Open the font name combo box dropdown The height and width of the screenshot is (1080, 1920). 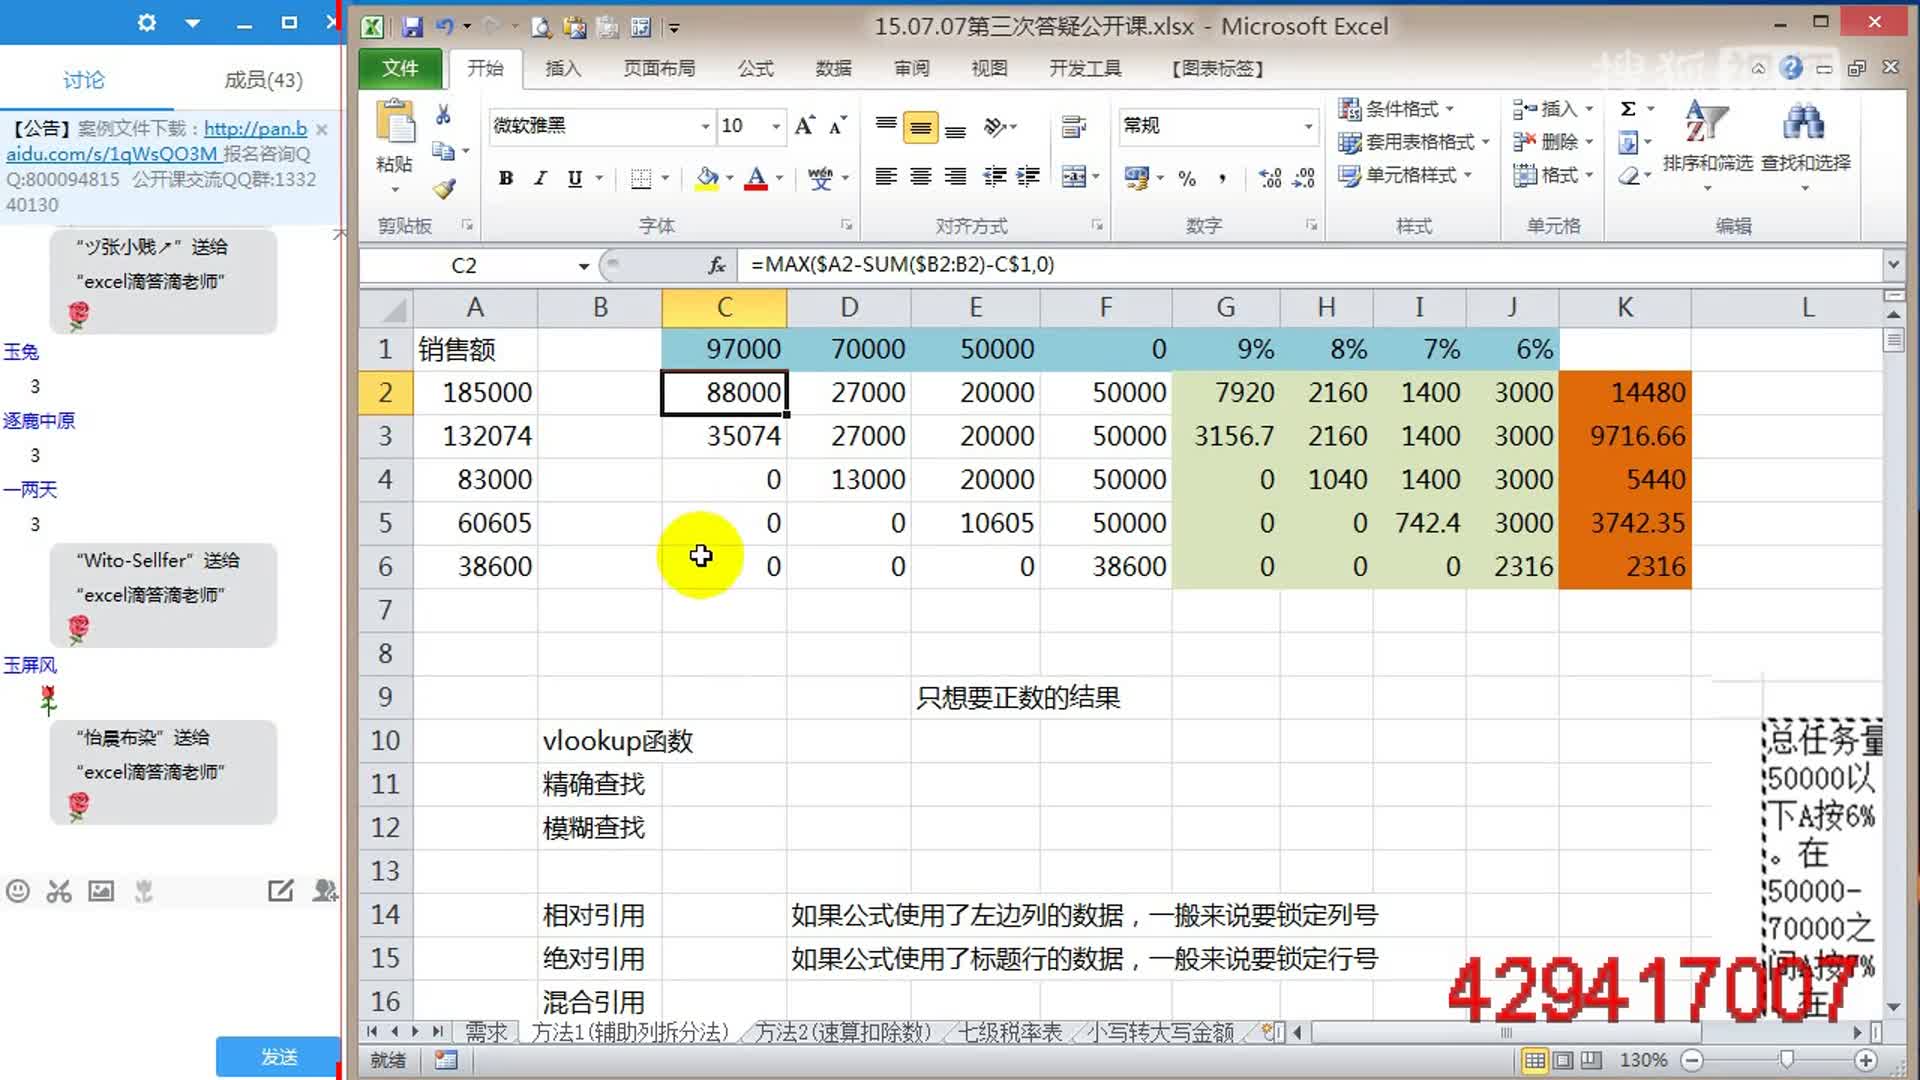pos(705,126)
